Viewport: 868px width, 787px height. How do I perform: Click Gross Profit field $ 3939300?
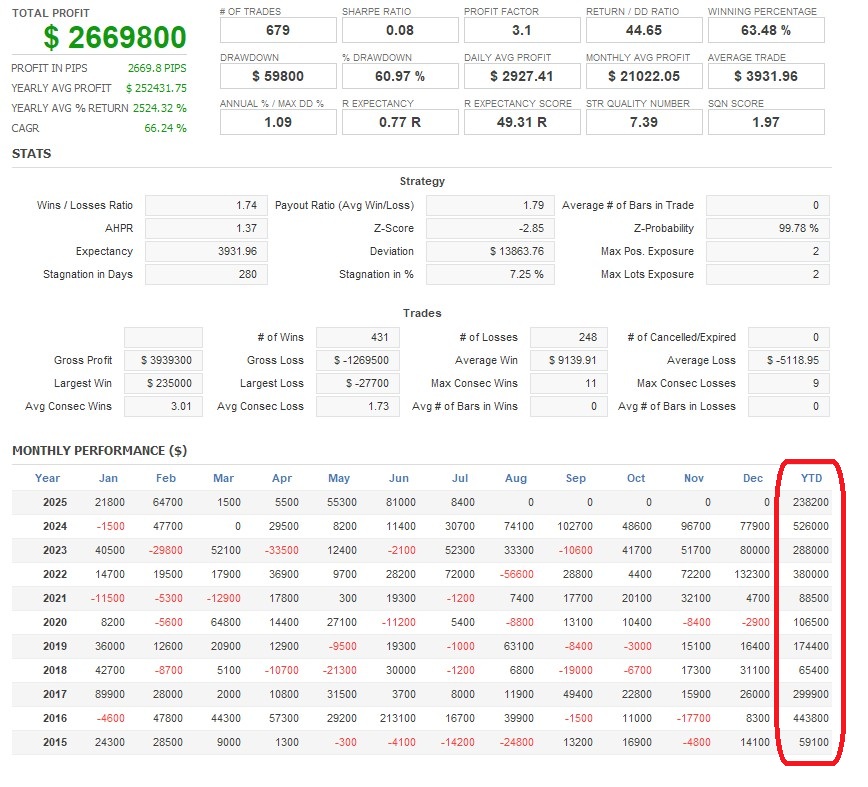163,360
